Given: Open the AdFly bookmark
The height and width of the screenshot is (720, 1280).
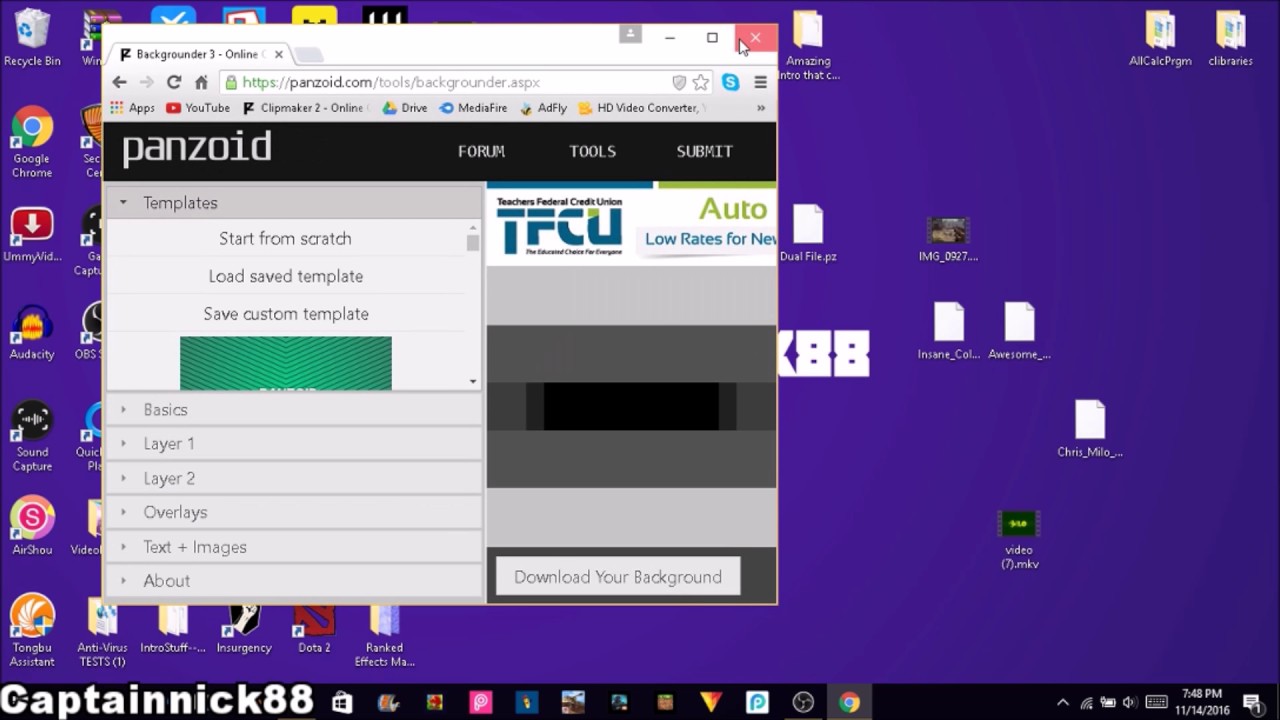Looking at the screenshot, I should (x=543, y=108).
